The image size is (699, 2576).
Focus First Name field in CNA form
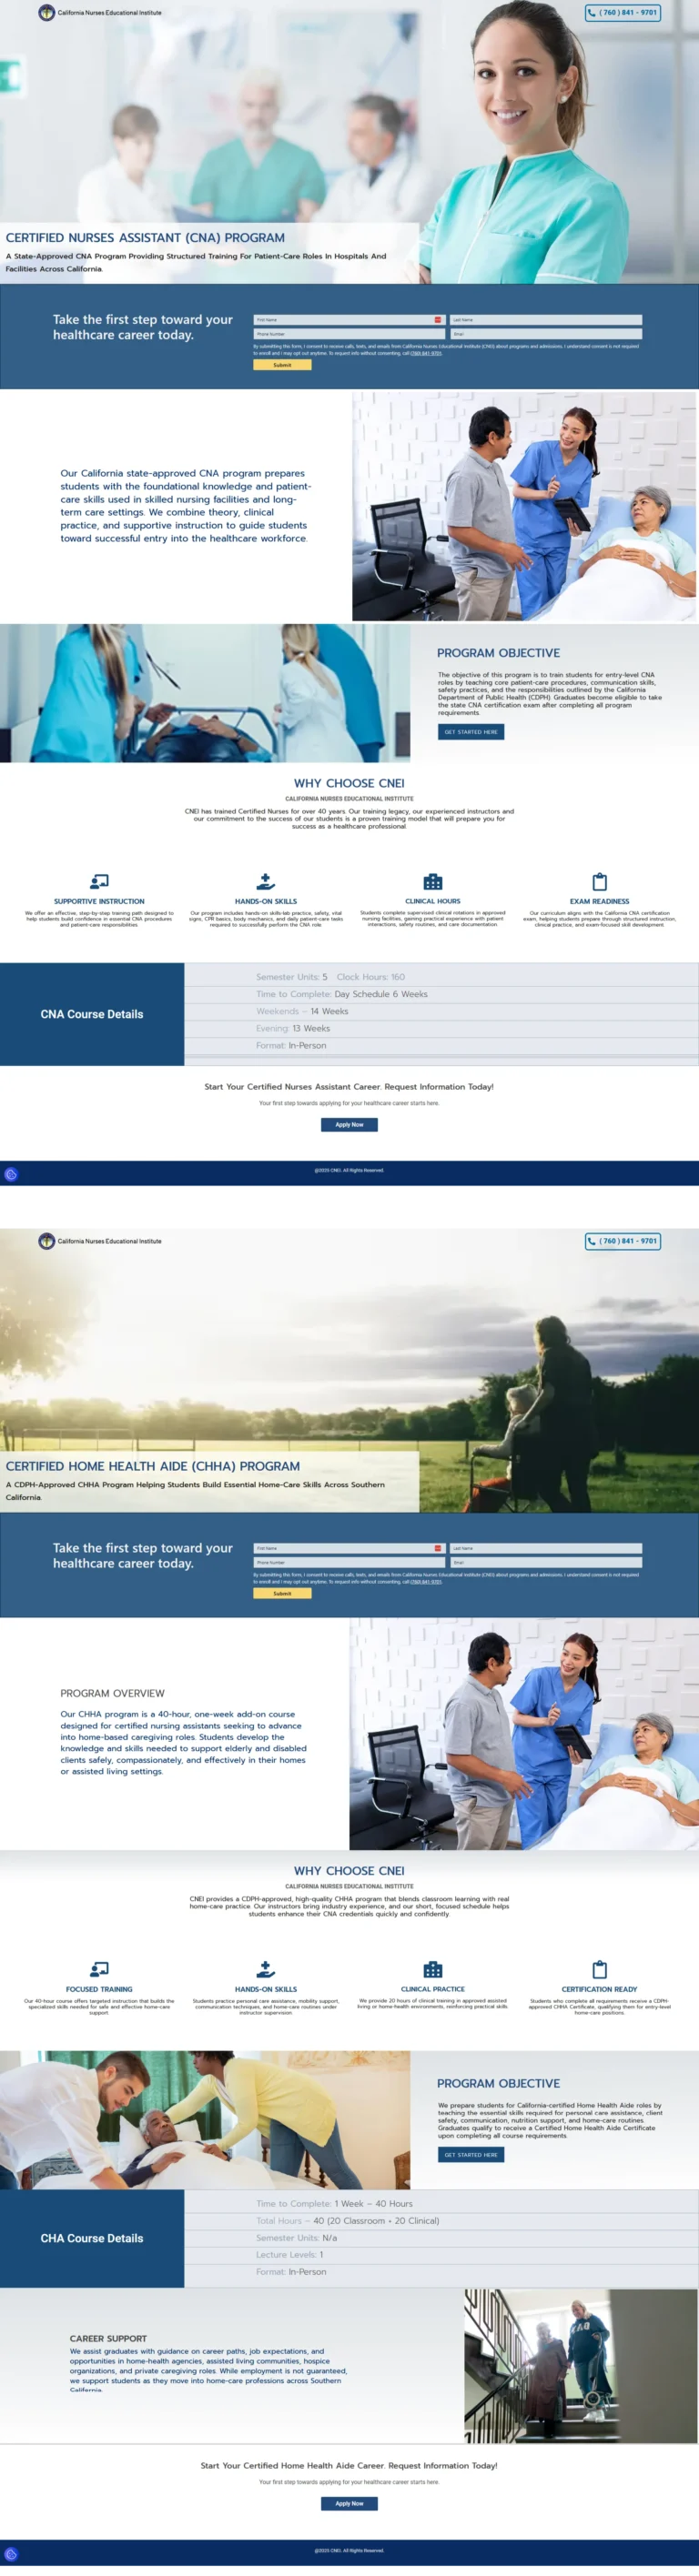[348, 320]
